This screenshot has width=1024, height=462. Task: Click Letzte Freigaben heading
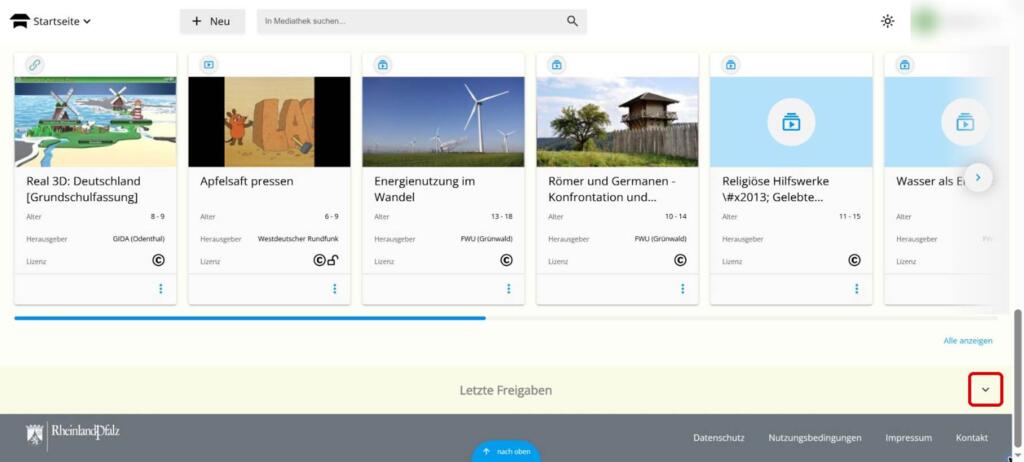(x=505, y=390)
